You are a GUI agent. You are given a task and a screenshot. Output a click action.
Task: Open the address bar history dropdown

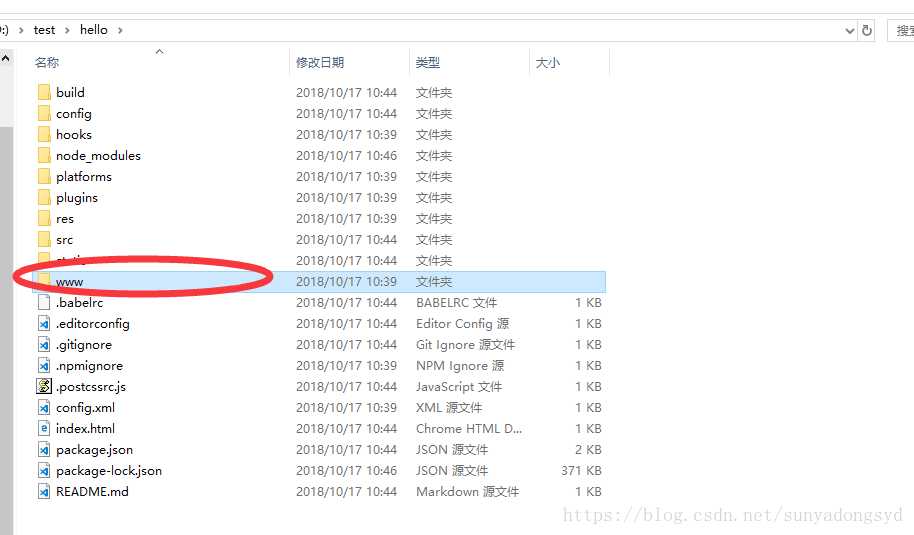[850, 31]
